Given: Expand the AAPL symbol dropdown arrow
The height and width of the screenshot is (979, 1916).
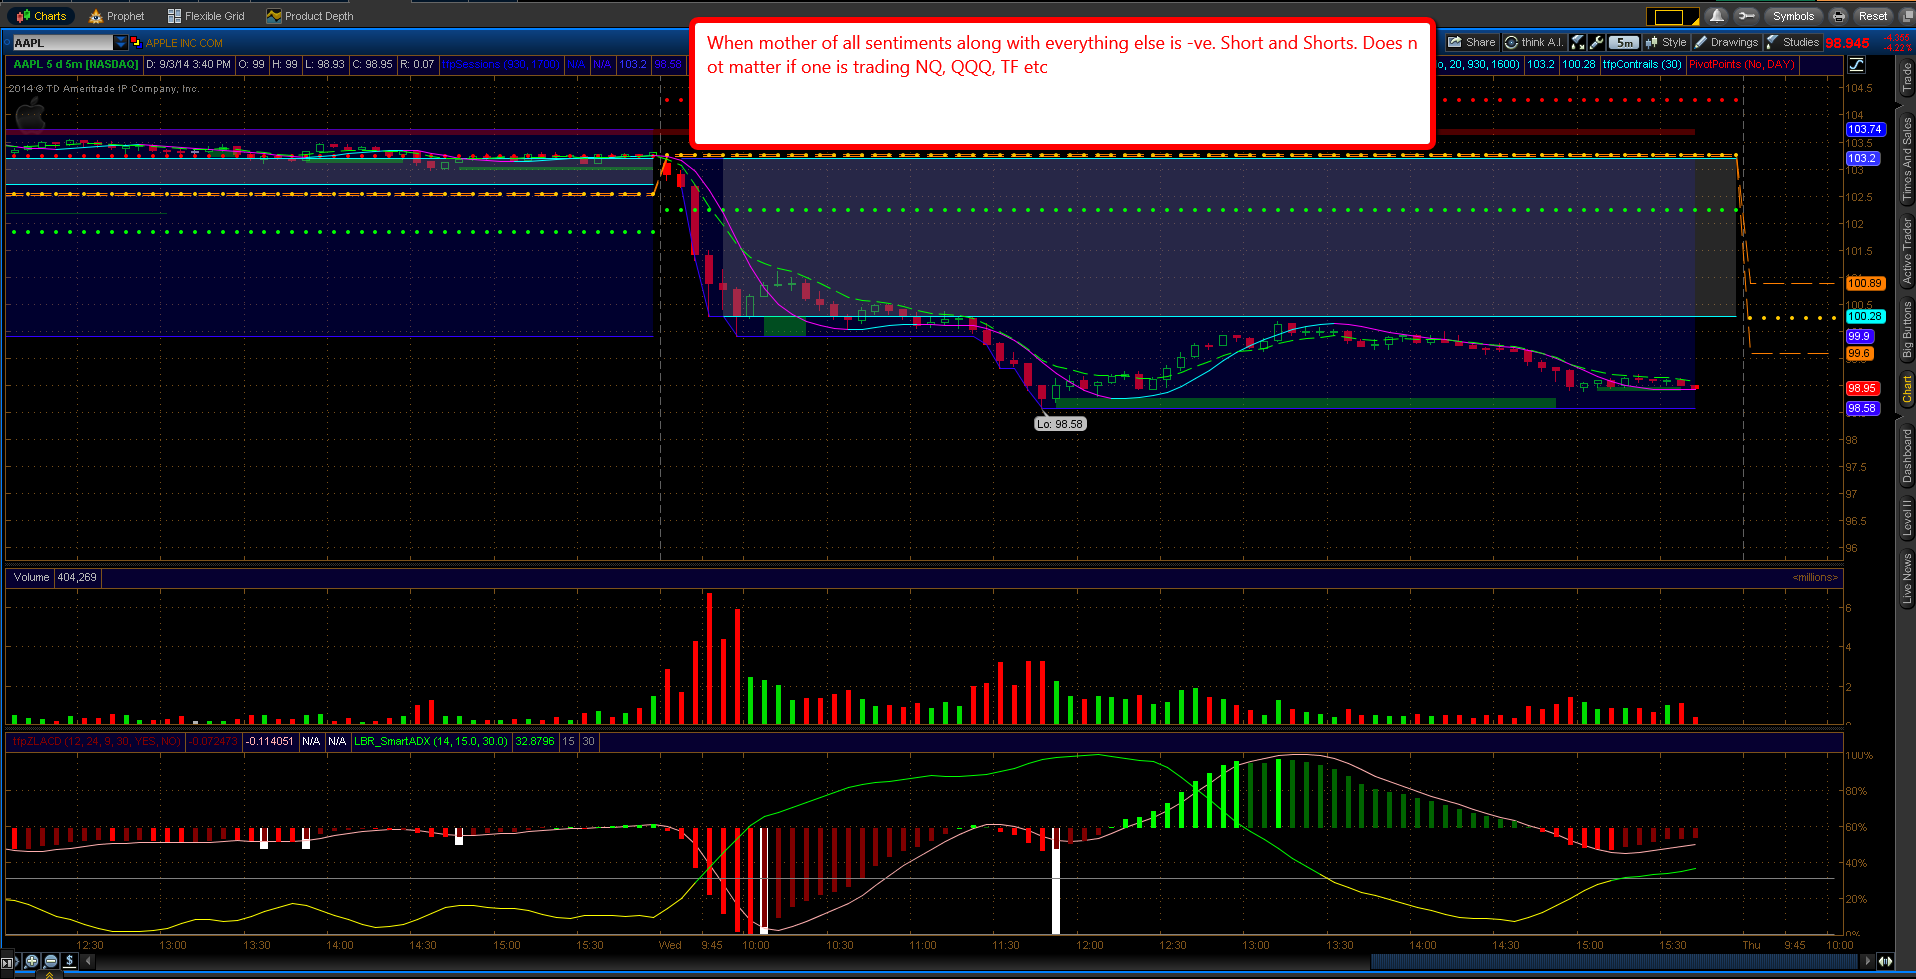Looking at the screenshot, I should pyautogui.click(x=121, y=42).
